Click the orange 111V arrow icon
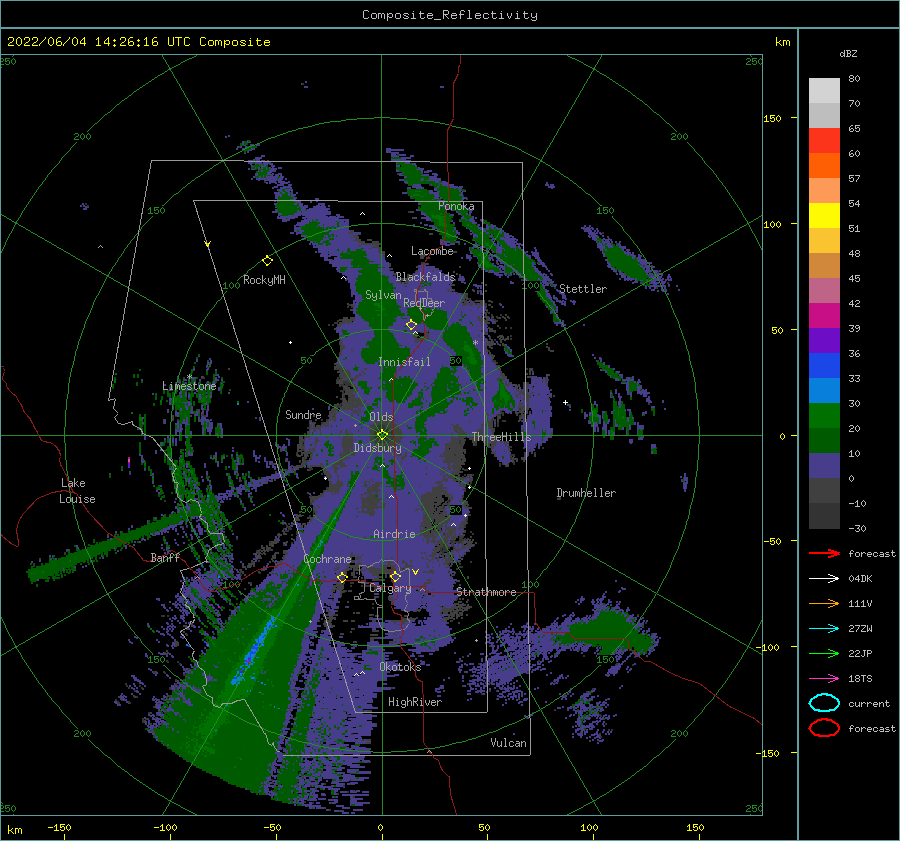 pos(824,603)
